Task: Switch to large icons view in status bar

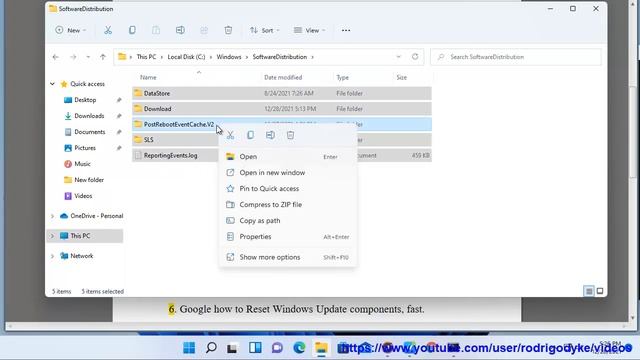Action: tap(600, 291)
